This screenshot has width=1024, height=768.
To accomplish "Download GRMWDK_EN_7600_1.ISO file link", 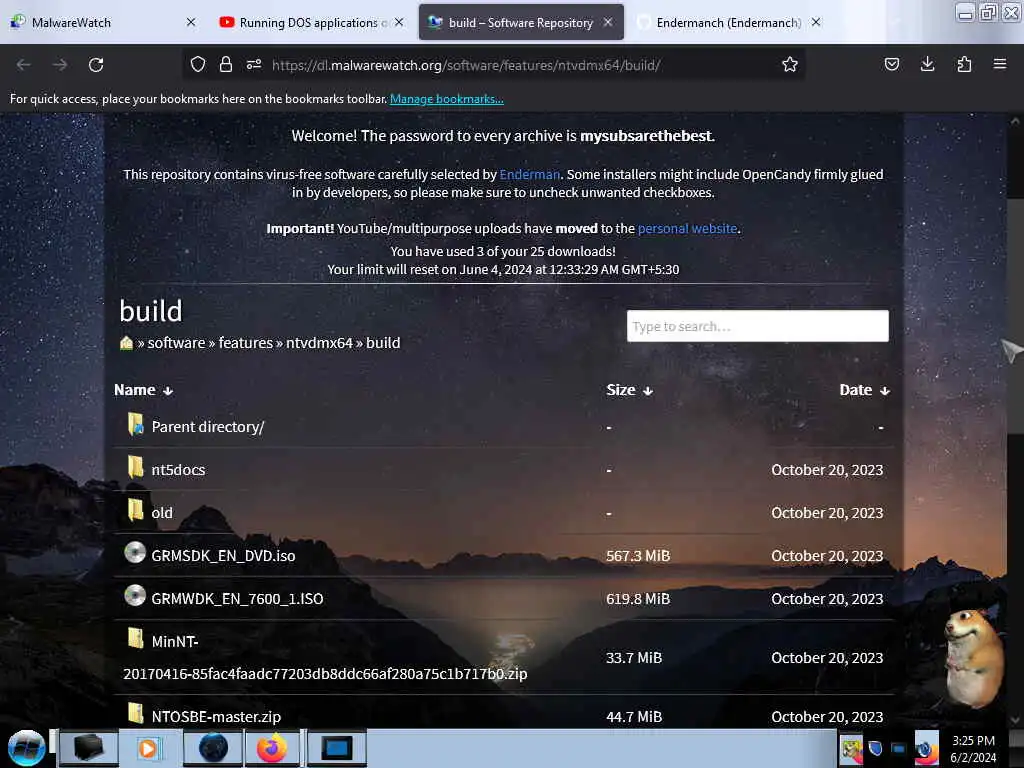I will (237, 599).
